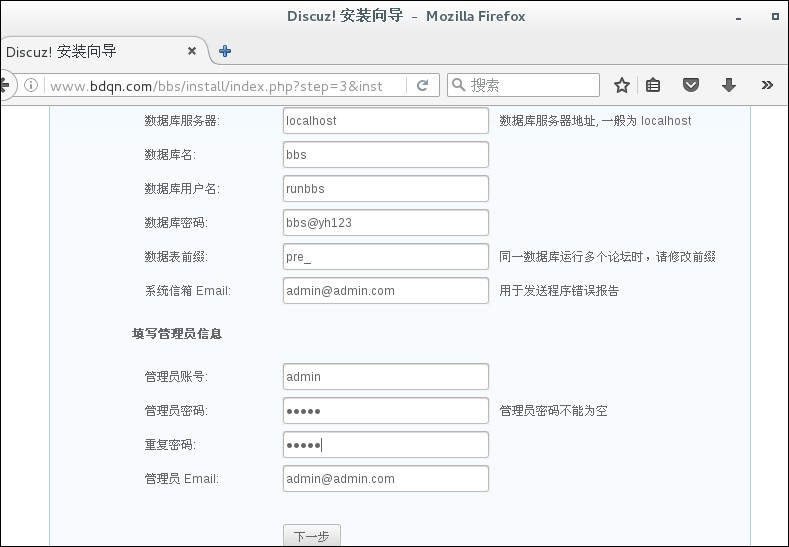Click the 管理员账号 admin field
789x547 pixels.
tap(386, 376)
